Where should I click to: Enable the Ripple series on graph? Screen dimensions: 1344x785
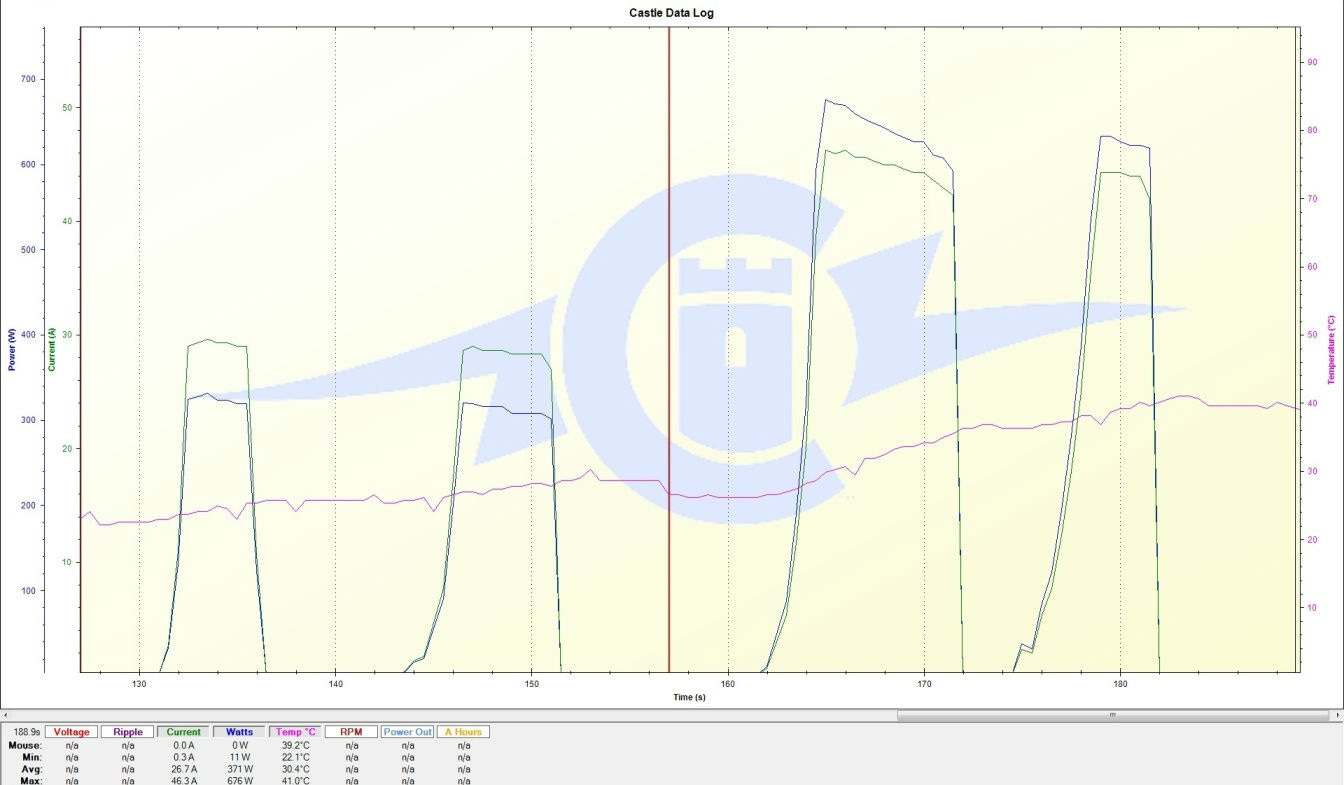point(128,732)
